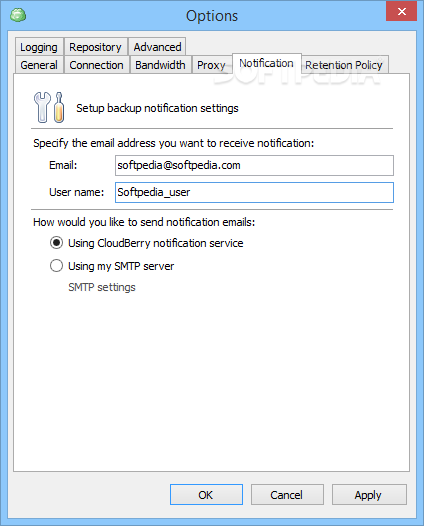Focus the User name input field
The image size is (424, 526).
(254, 192)
